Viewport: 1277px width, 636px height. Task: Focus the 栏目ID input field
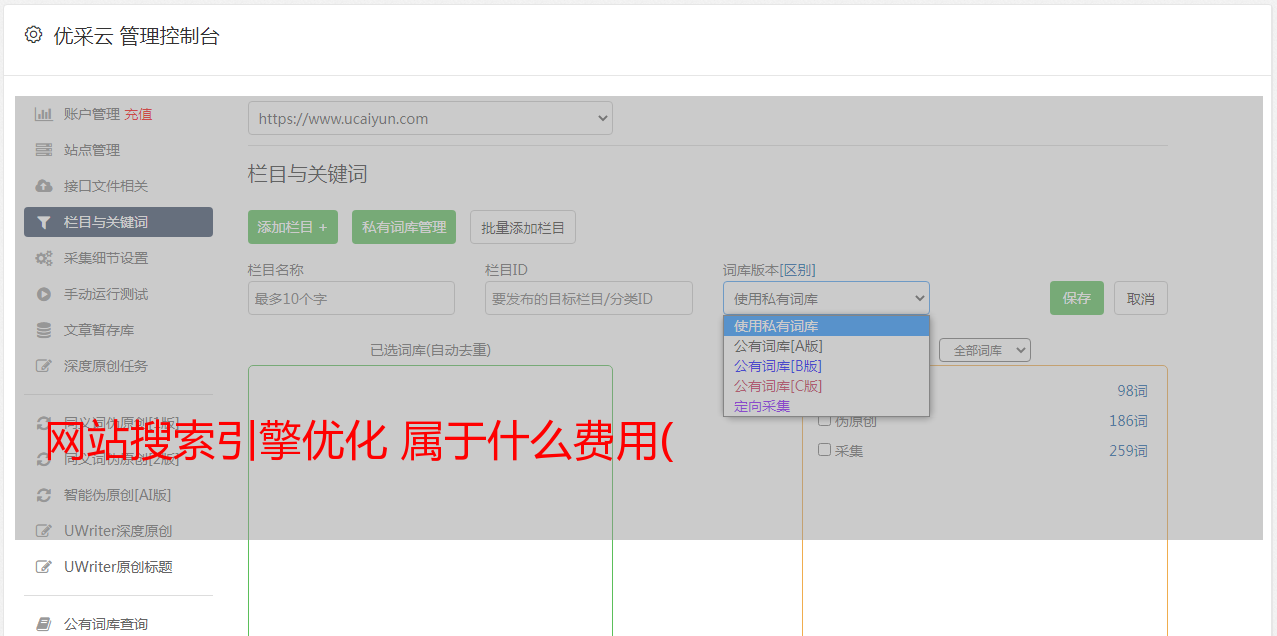click(588, 298)
